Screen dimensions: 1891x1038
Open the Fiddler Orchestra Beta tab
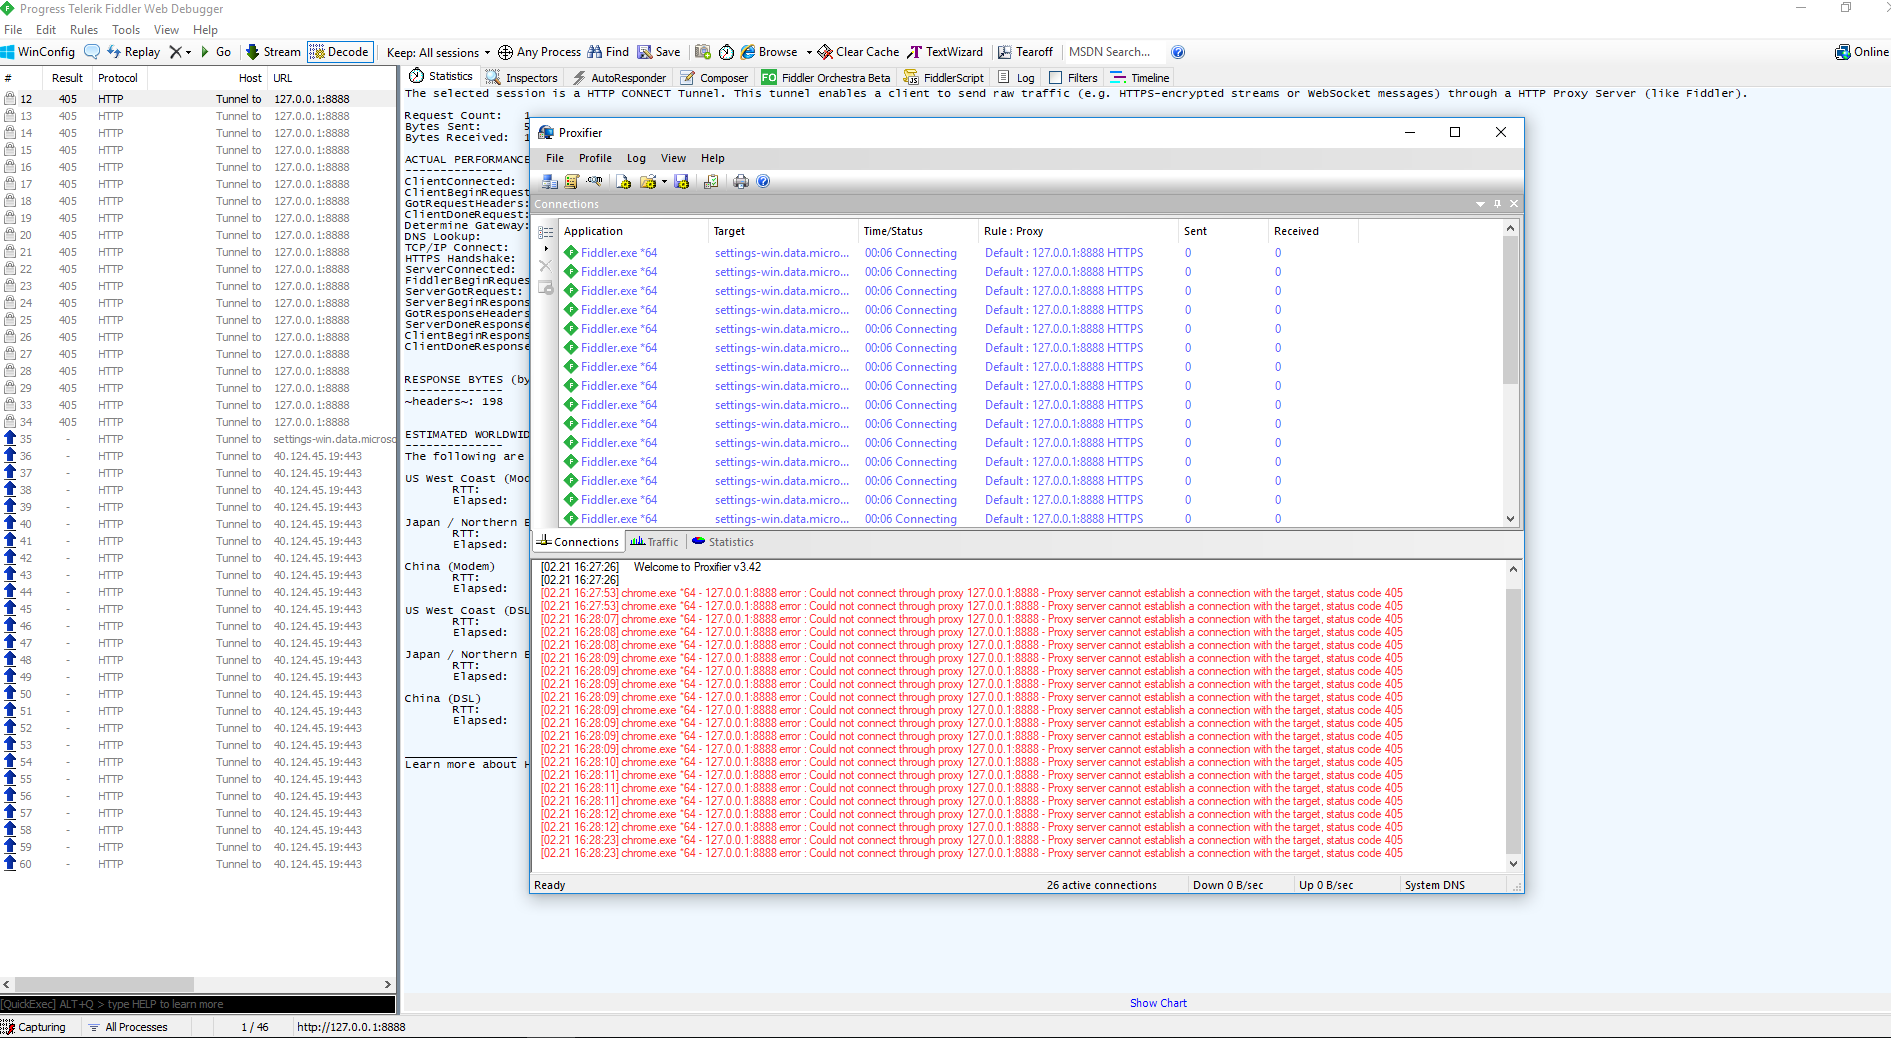click(x=825, y=77)
